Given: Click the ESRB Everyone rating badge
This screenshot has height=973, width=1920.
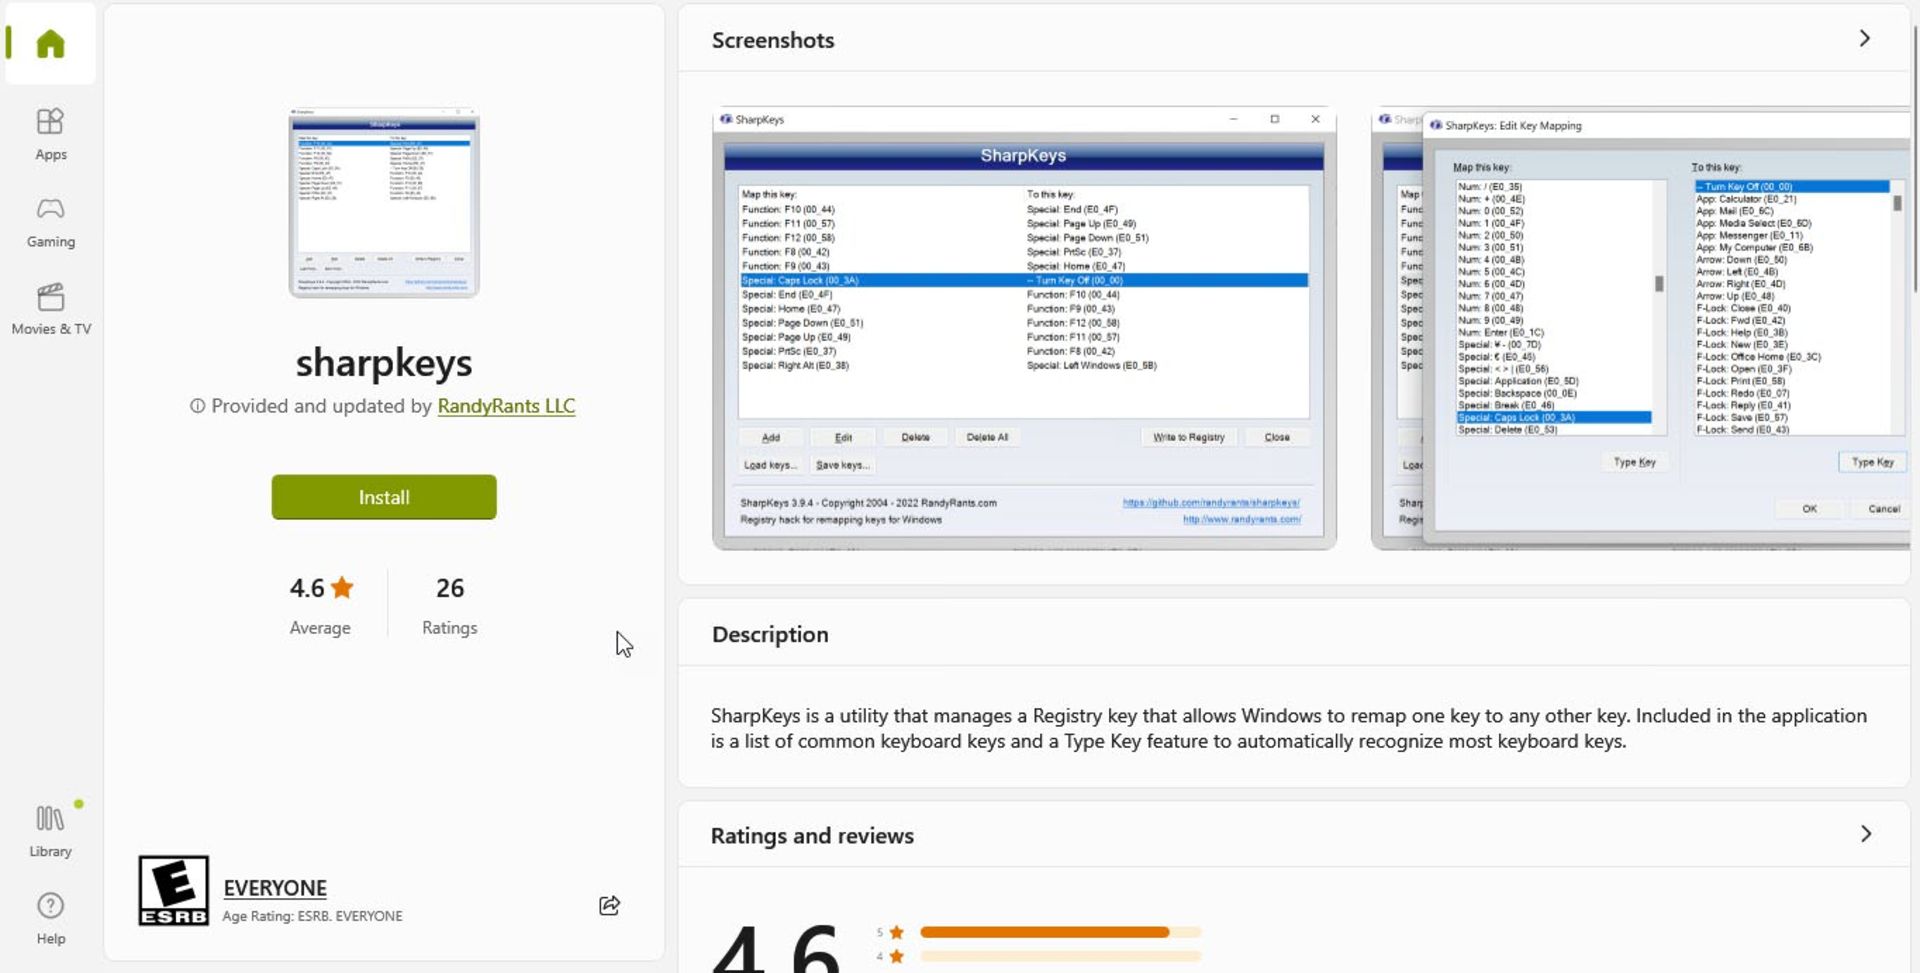Looking at the screenshot, I should [x=173, y=890].
